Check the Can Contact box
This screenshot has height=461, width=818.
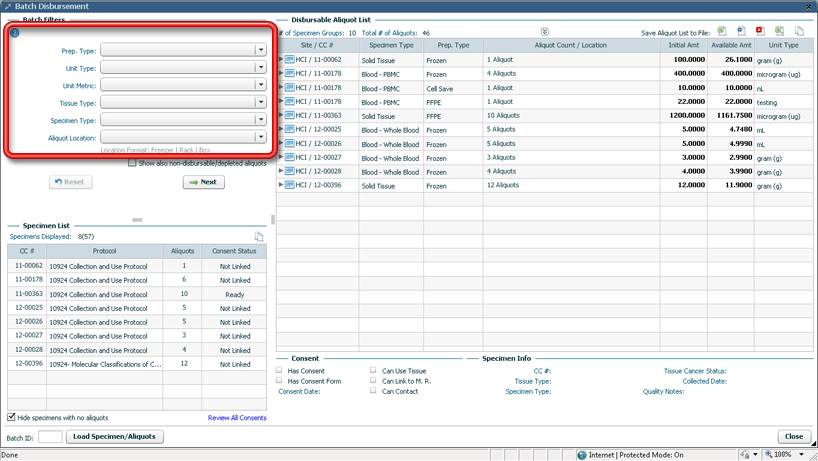373,391
